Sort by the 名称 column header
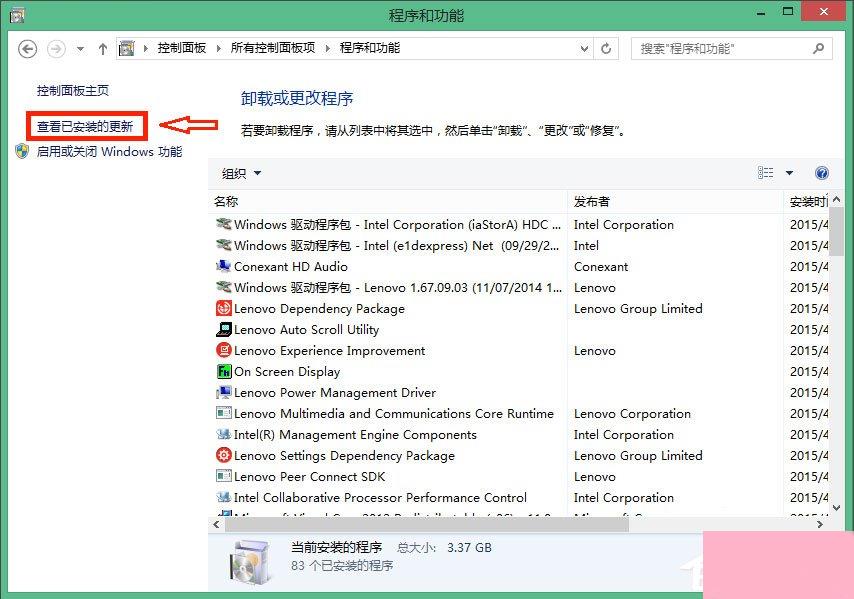Screen dimensions: 854x599 coord(387,201)
